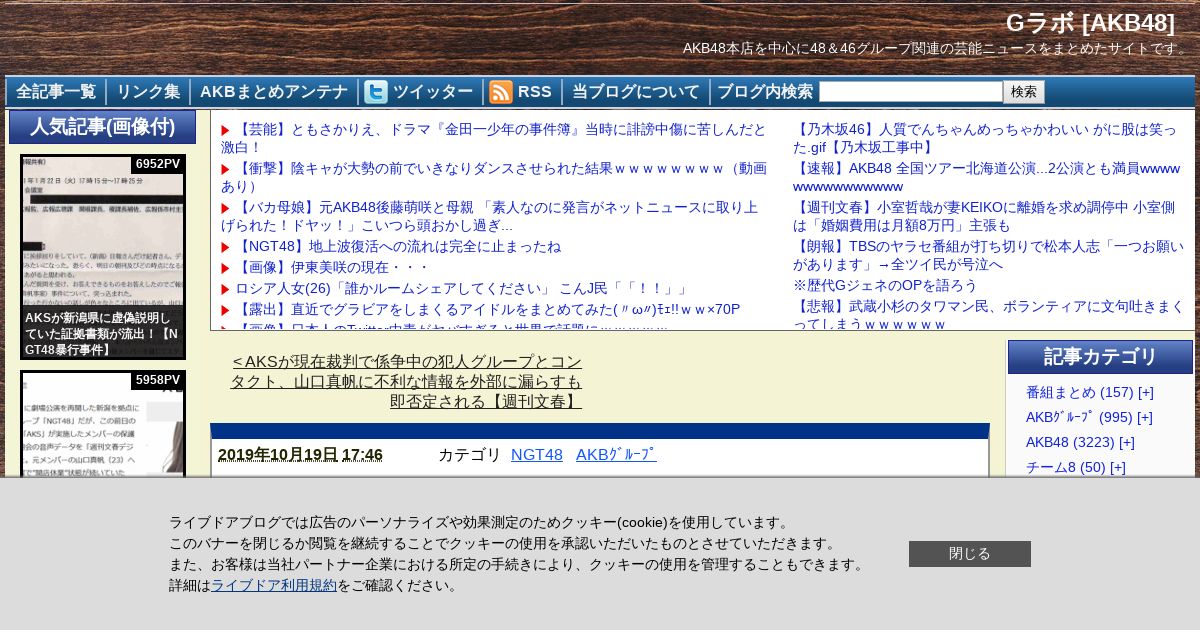Open AKBまとめアンテナ menu item

click(274, 92)
